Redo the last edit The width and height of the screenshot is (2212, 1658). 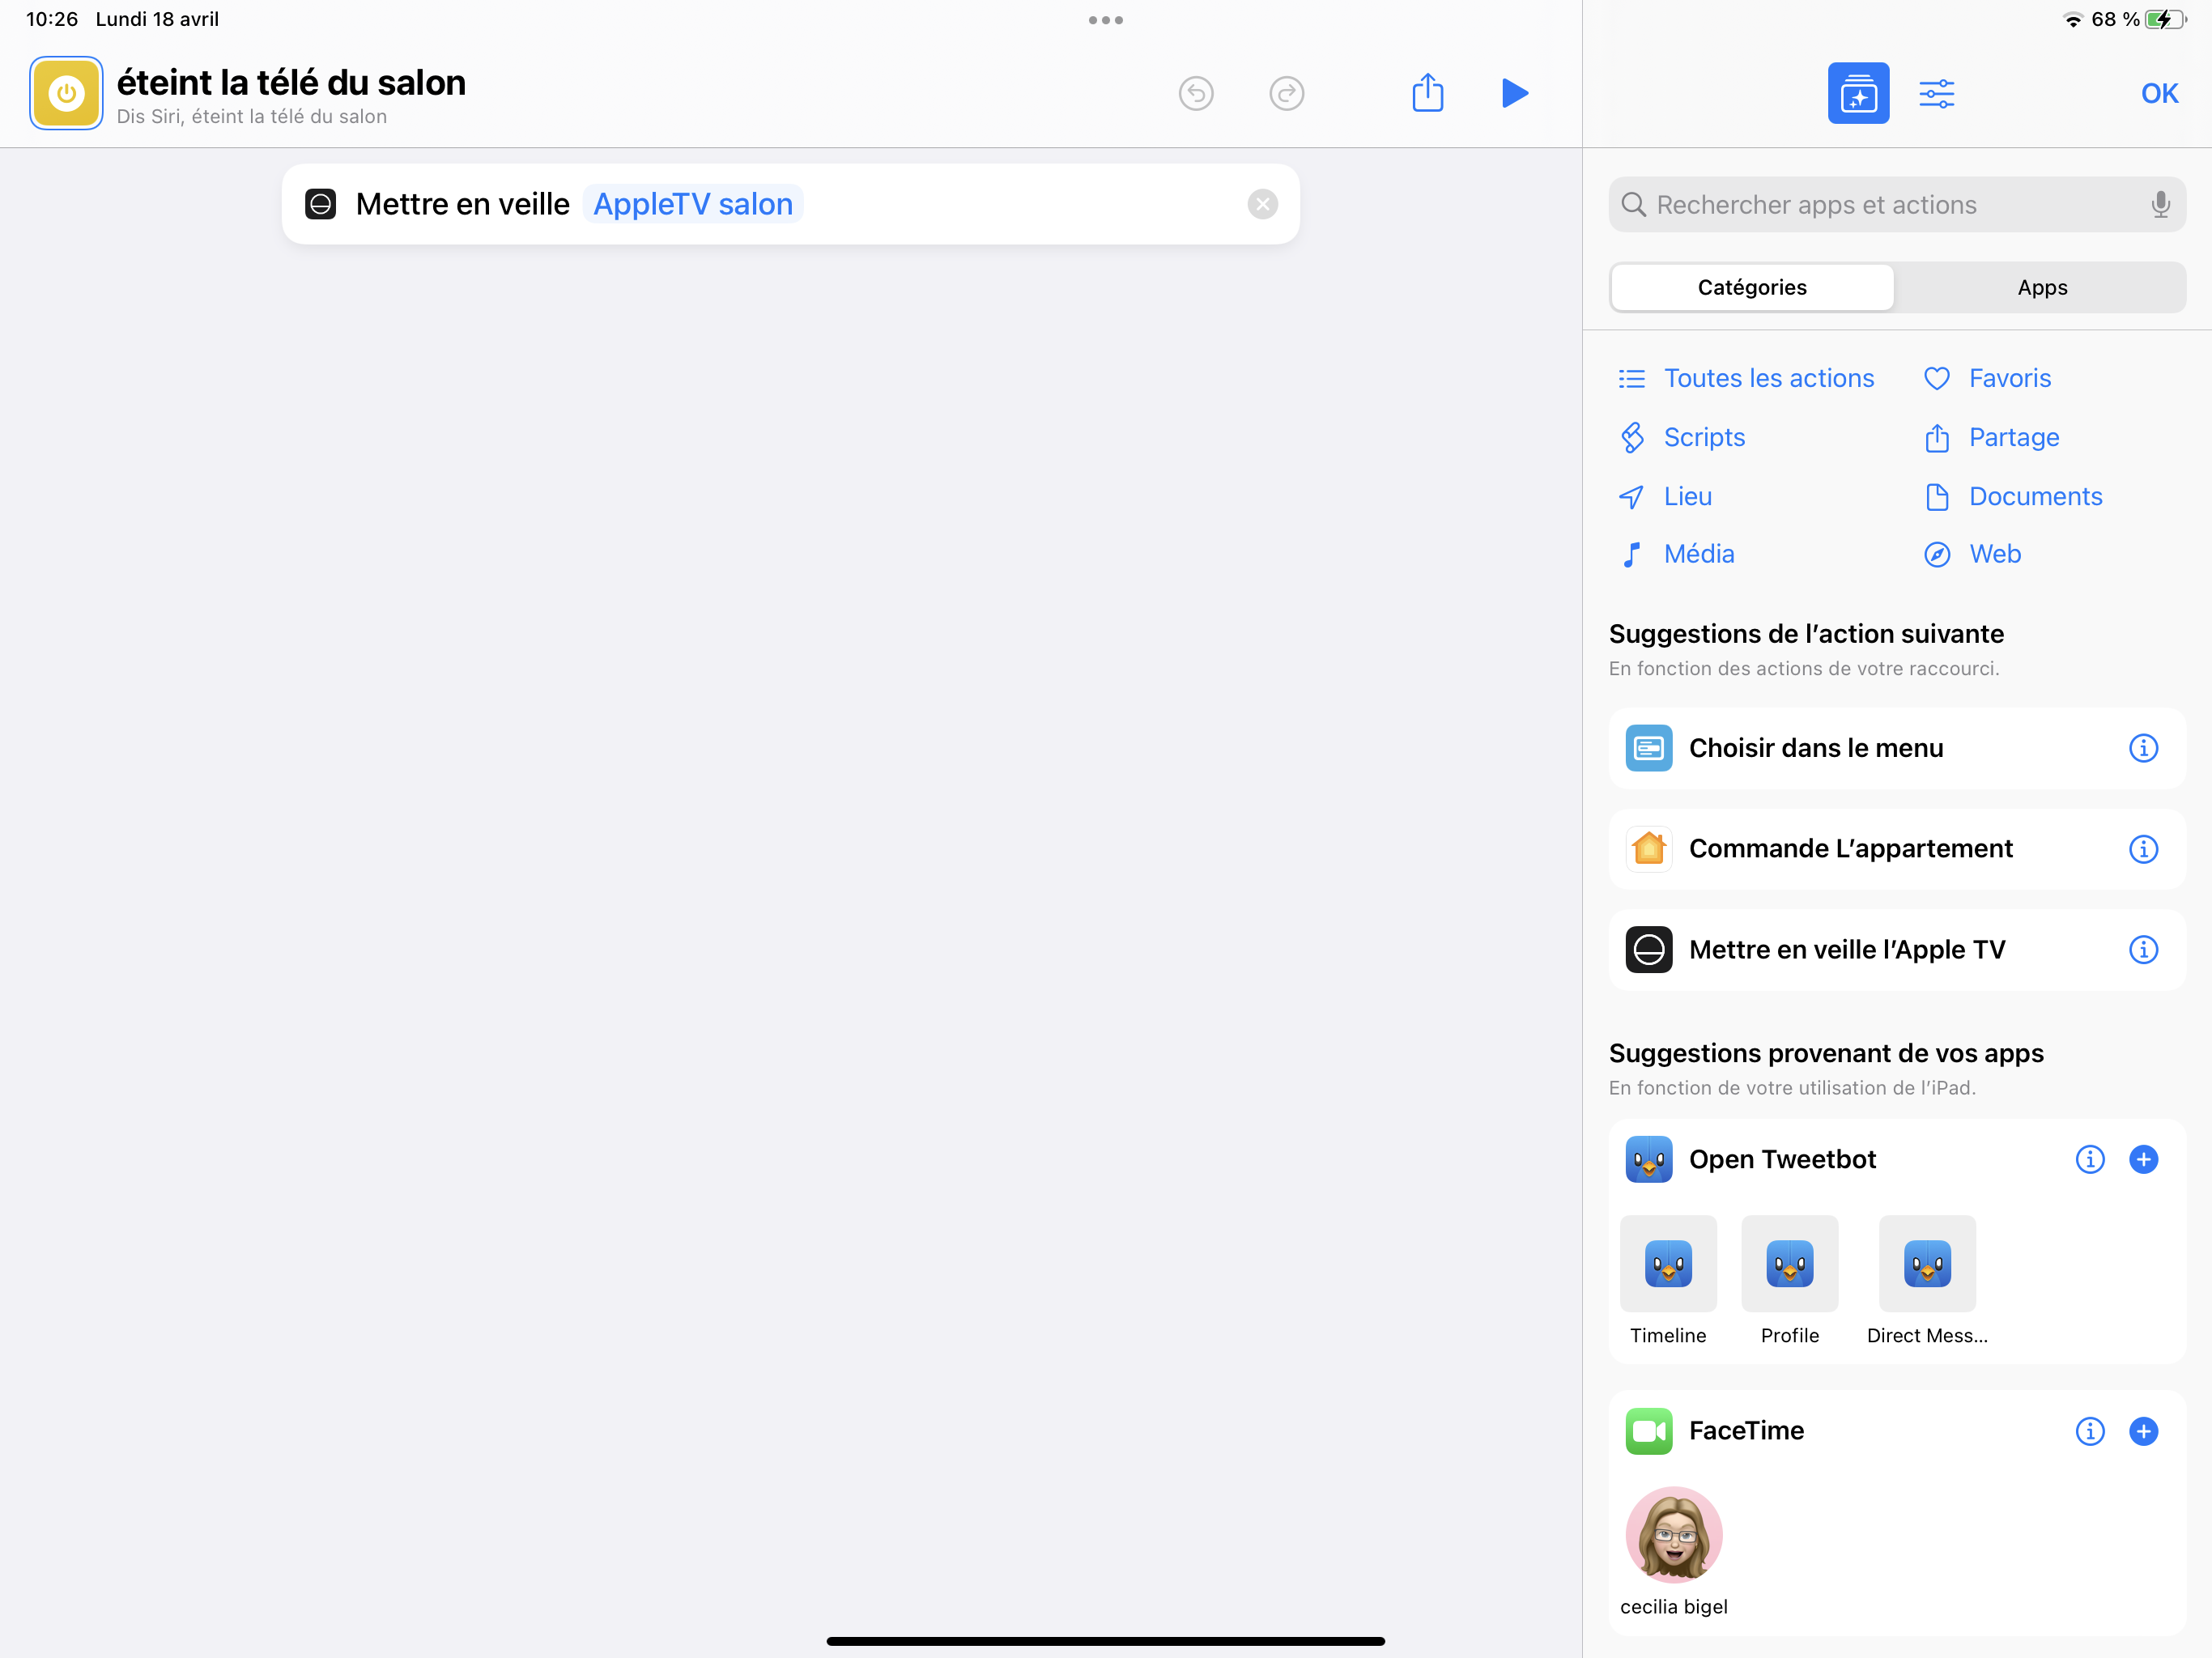tap(1287, 93)
